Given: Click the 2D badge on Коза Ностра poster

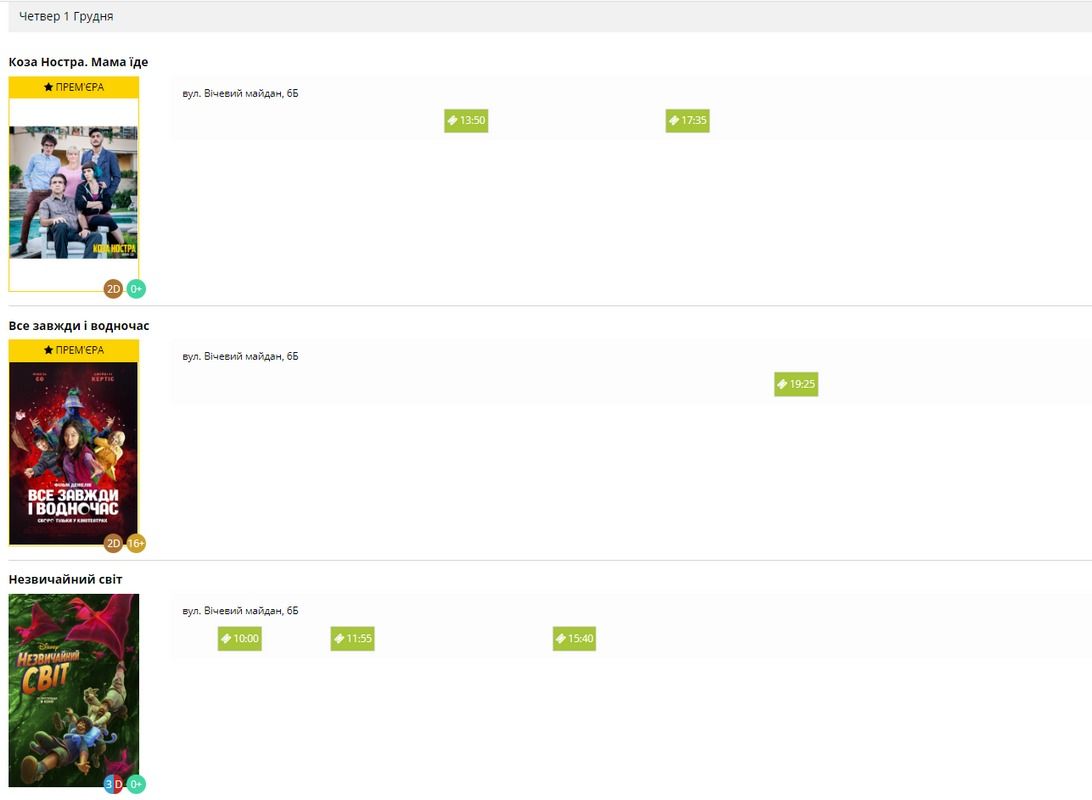Looking at the screenshot, I should coord(113,289).
